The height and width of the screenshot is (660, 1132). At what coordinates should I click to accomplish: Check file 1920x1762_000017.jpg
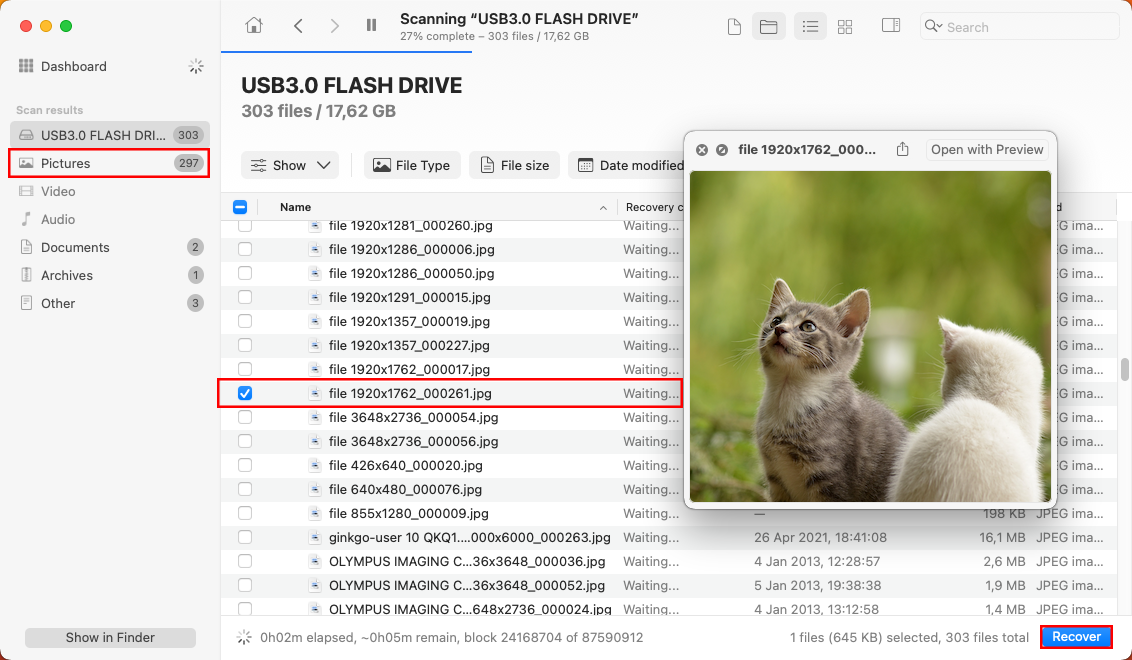tap(245, 369)
